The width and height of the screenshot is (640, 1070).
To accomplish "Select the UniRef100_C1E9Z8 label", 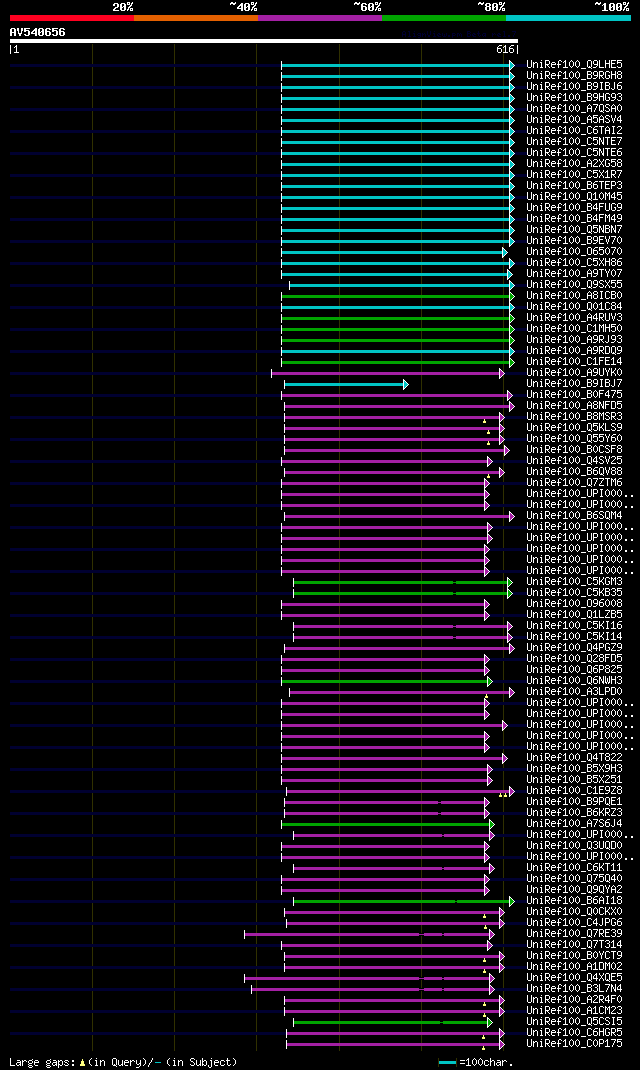I will coord(574,790).
